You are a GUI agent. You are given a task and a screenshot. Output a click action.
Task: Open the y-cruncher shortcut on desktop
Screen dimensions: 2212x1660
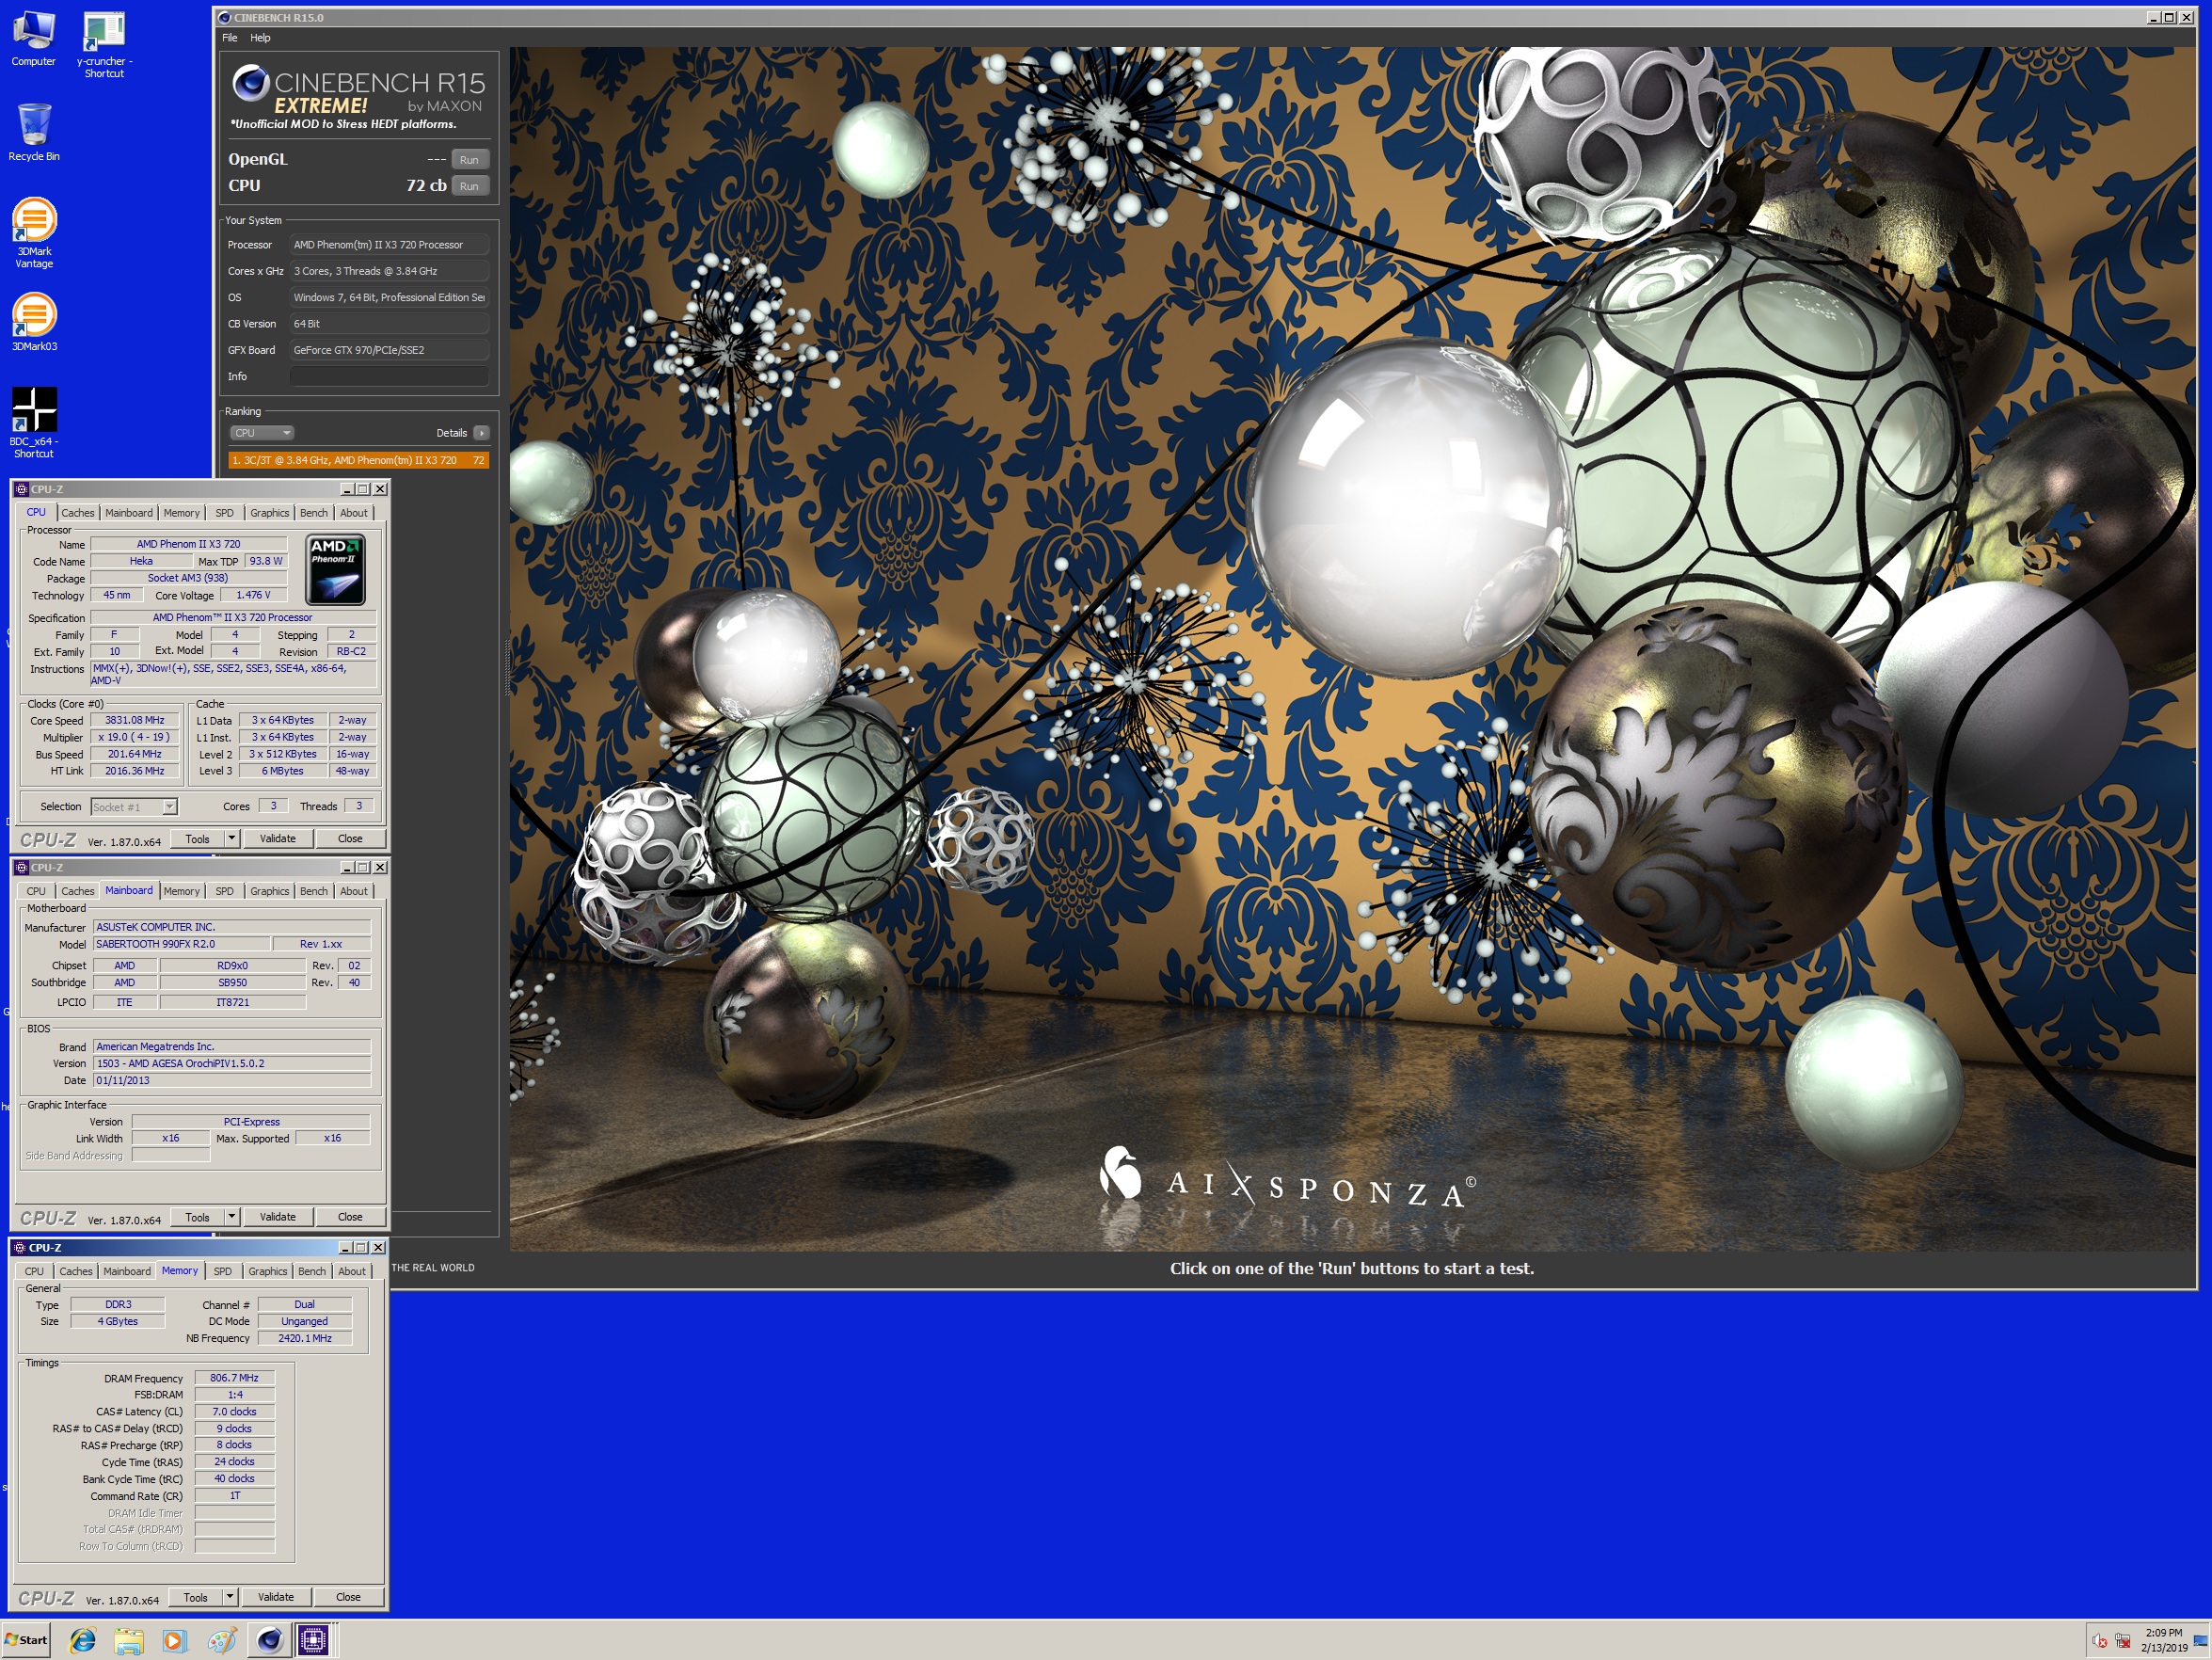click(104, 45)
